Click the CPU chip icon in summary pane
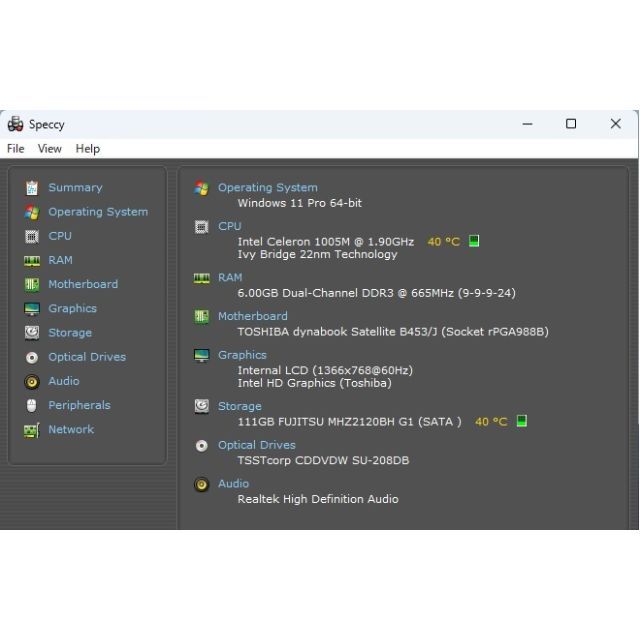Image resolution: width=640 pixels, height=640 pixels. (x=201, y=227)
